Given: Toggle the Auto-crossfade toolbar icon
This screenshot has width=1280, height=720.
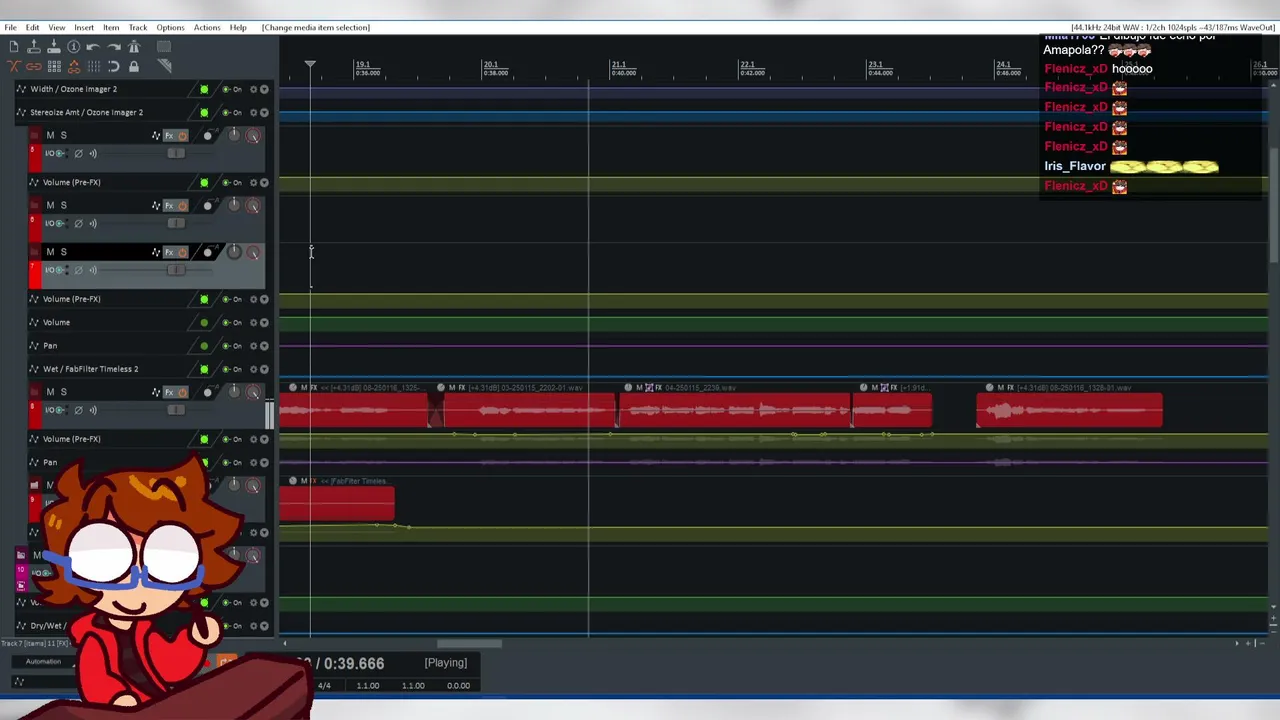Looking at the screenshot, I should click(x=13, y=67).
